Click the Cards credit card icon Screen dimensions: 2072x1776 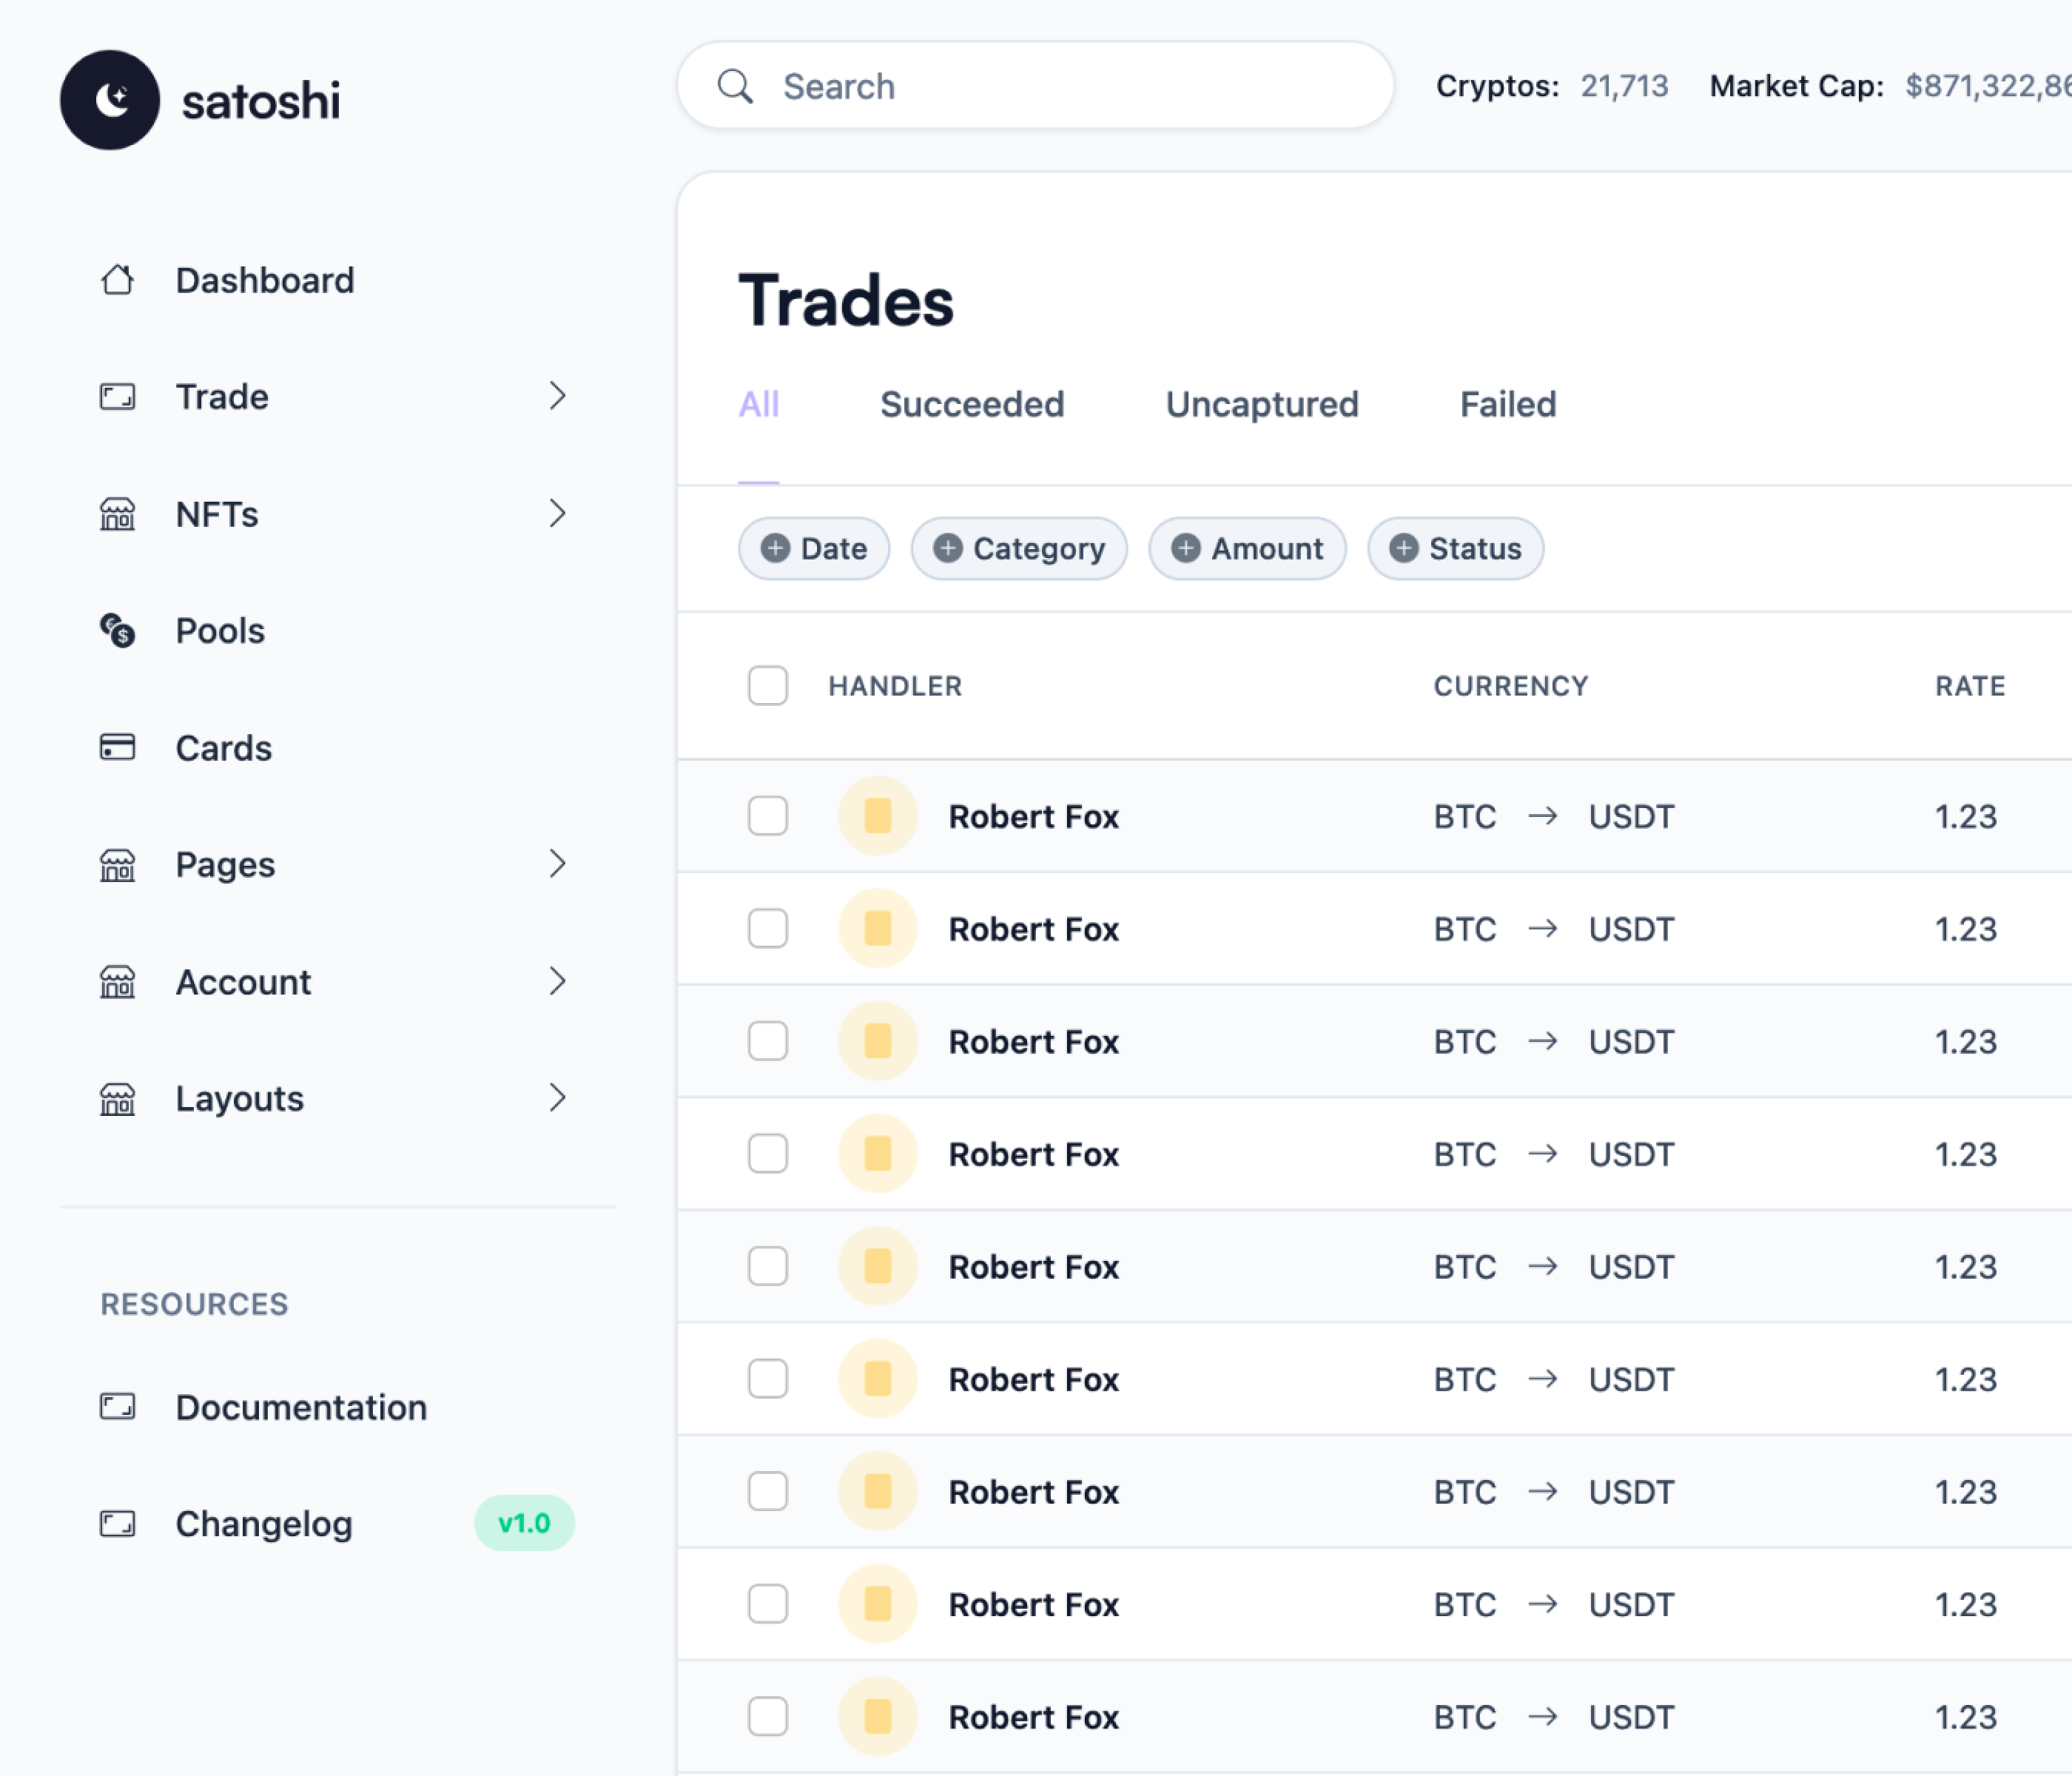point(117,747)
